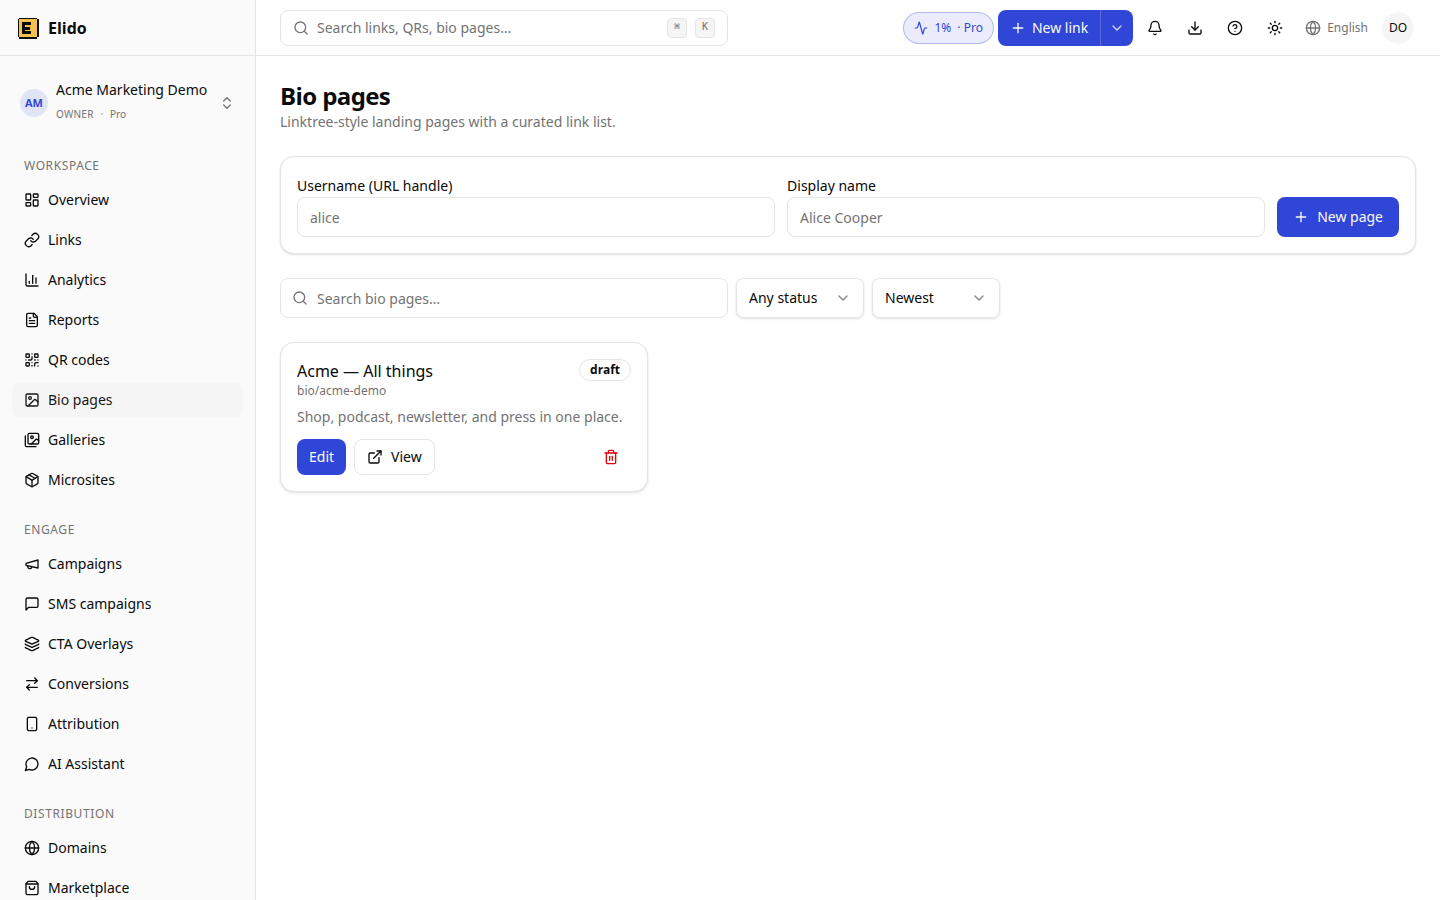
Task: Focus the Username URL handle field
Action: coord(536,217)
